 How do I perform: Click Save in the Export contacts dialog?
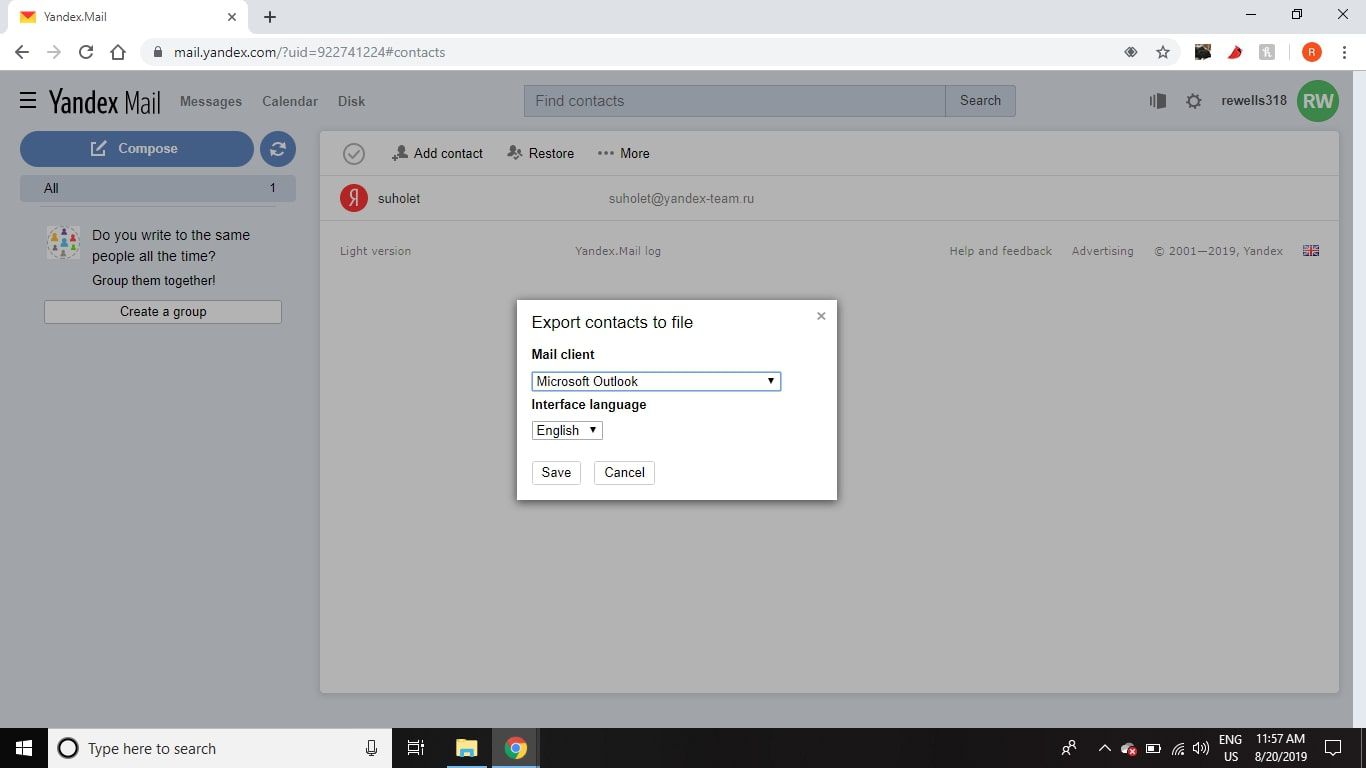(x=556, y=472)
